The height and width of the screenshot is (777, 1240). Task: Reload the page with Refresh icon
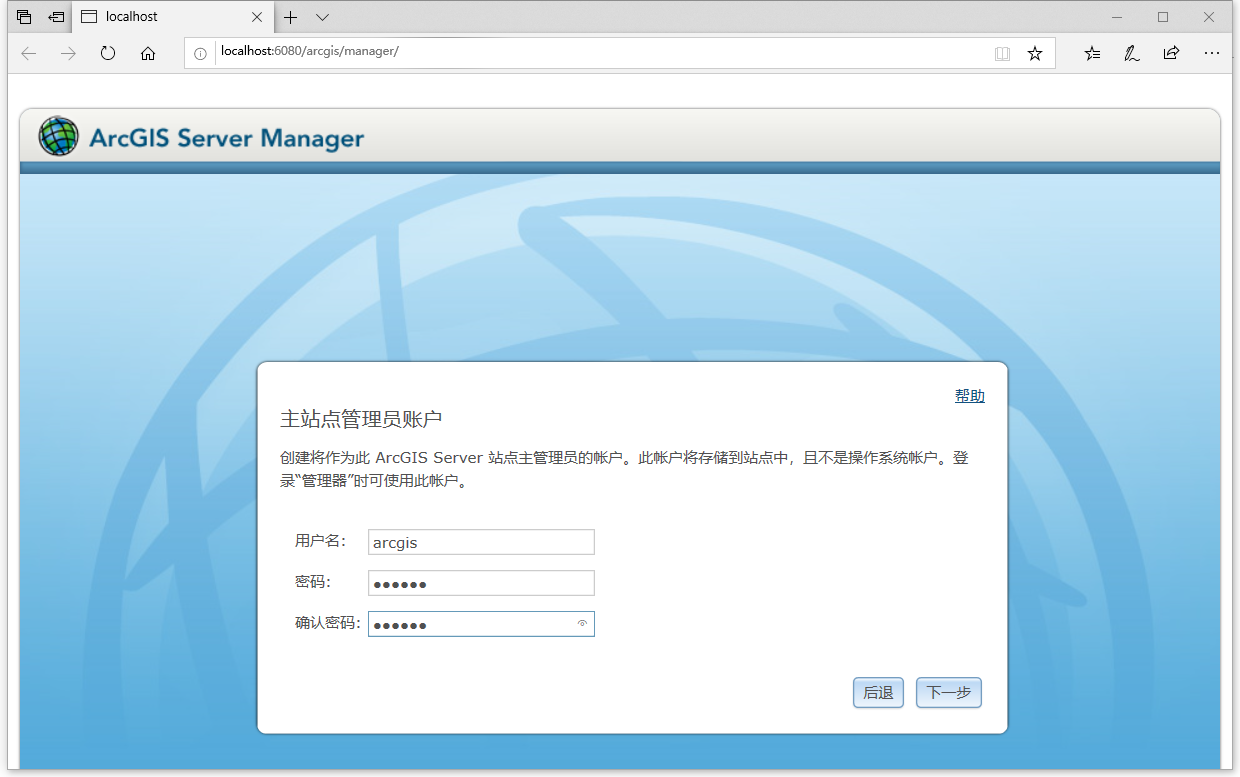(x=108, y=53)
